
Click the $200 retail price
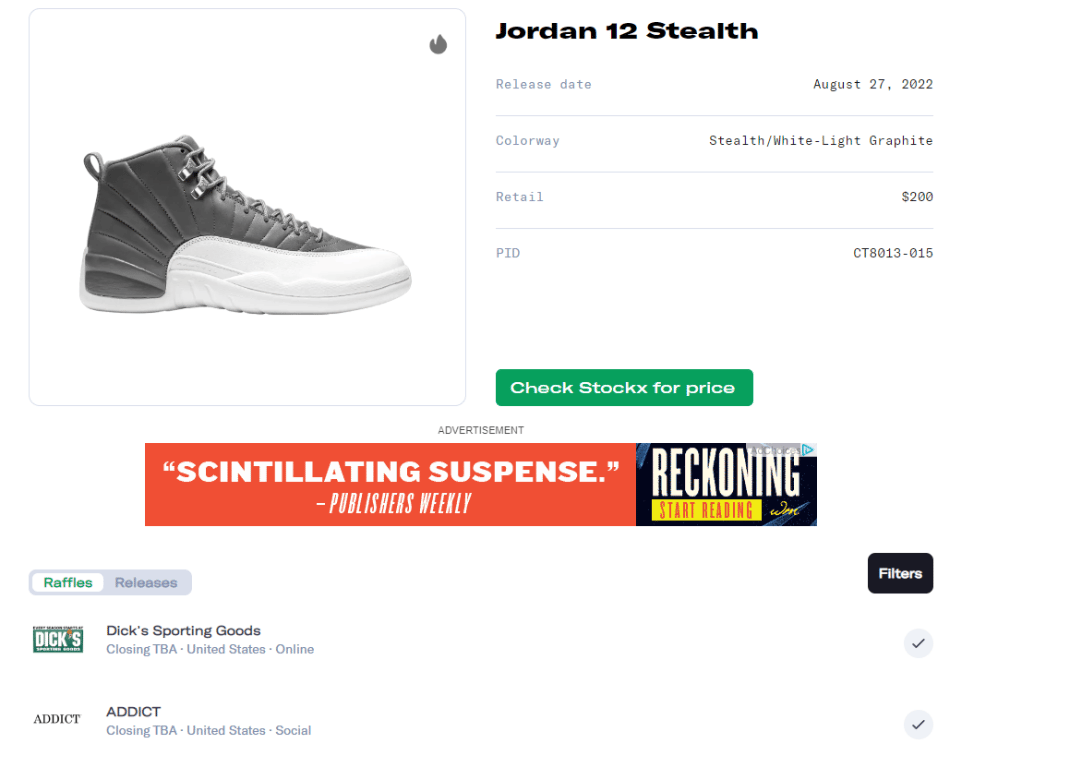pos(916,197)
